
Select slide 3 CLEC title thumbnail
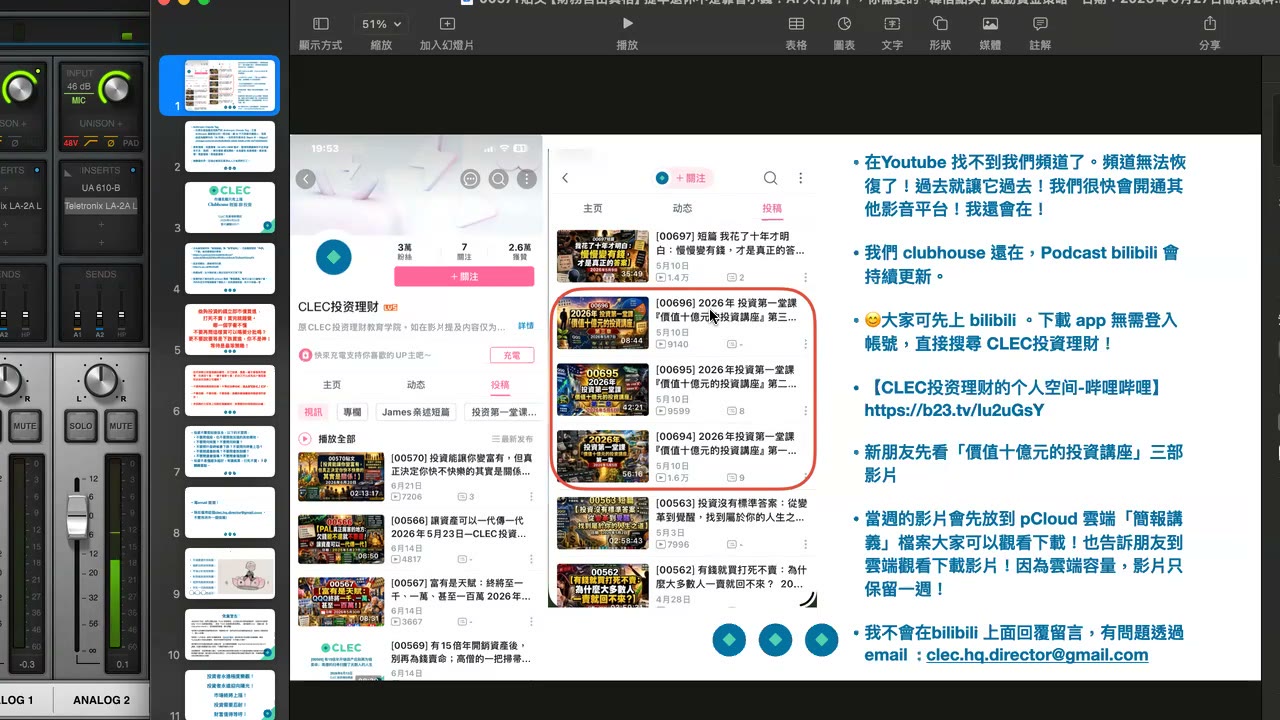[x=230, y=207]
